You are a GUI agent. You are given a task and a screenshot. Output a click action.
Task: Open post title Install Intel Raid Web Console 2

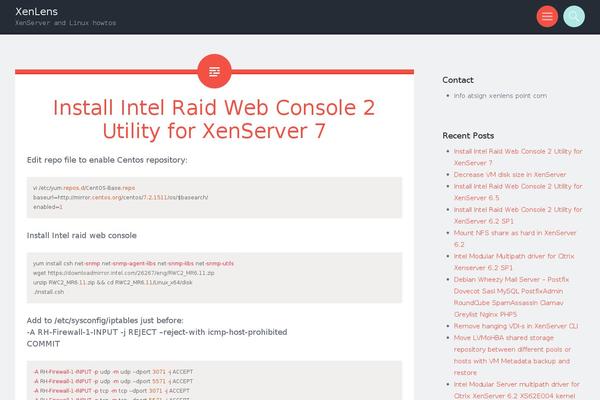click(214, 119)
